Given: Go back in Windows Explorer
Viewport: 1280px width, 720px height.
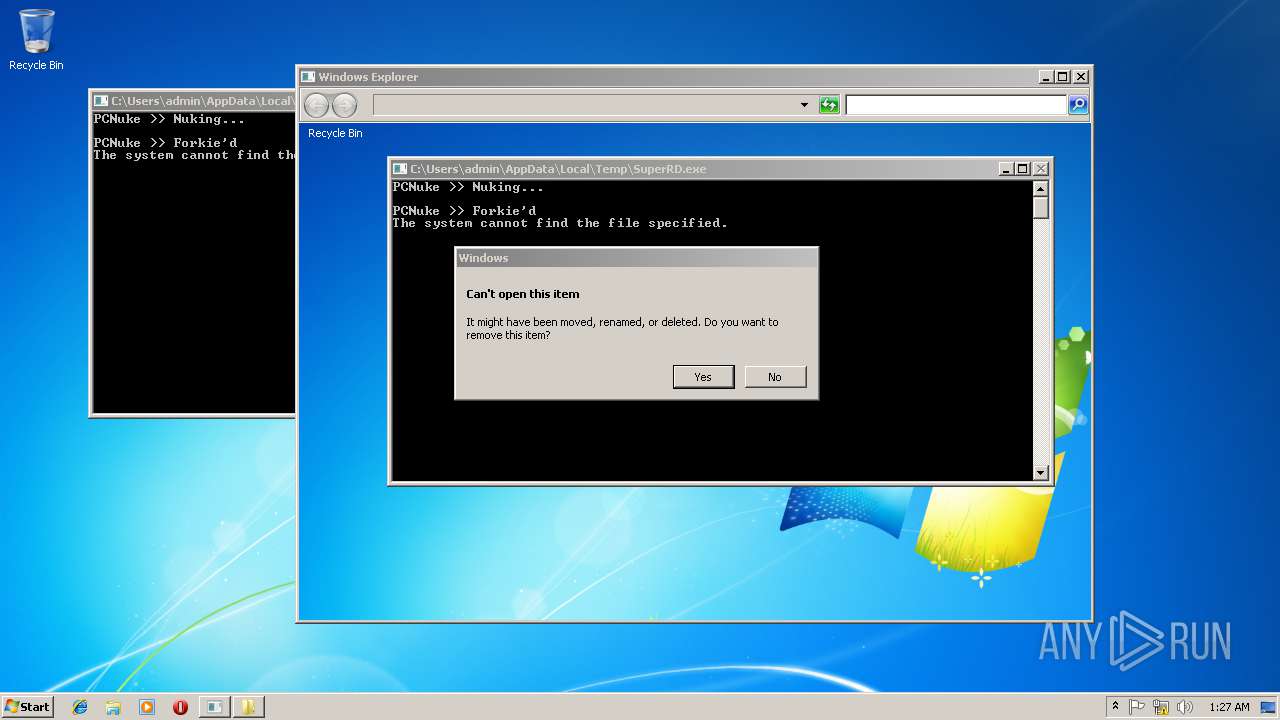Looking at the screenshot, I should pyautogui.click(x=316, y=104).
